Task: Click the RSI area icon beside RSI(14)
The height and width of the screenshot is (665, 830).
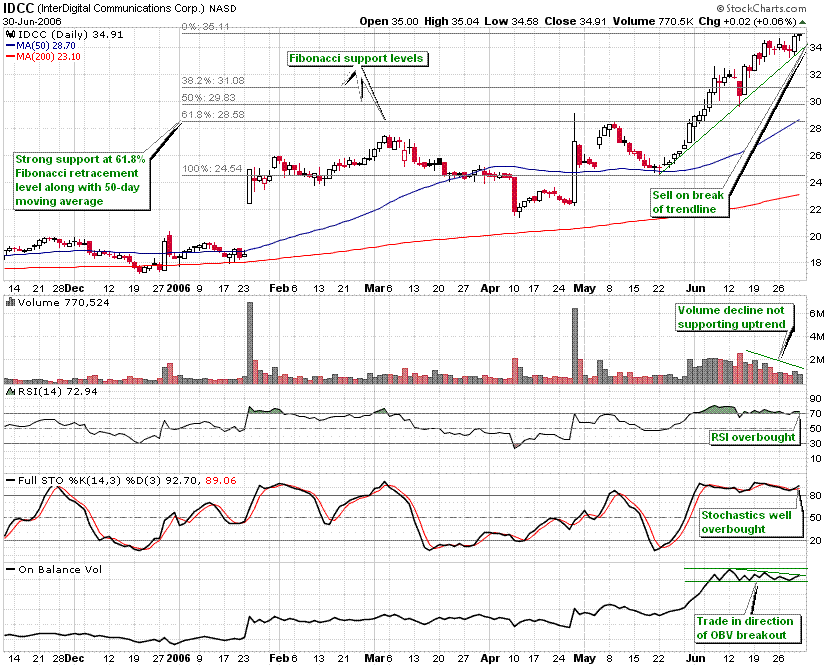Action: coord(11,391)
